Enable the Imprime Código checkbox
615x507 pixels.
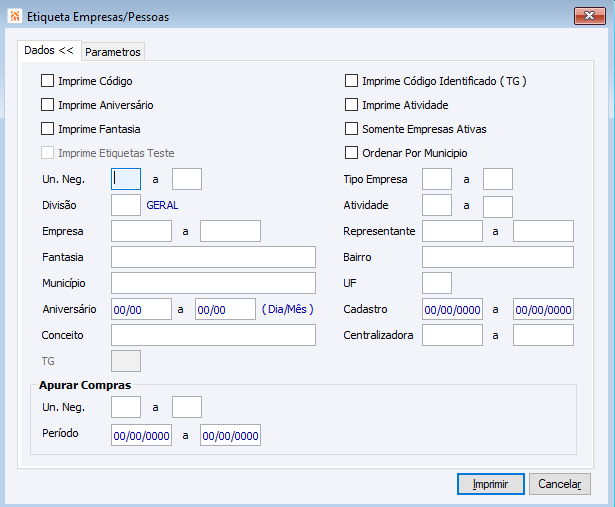(x=48, y=81)
